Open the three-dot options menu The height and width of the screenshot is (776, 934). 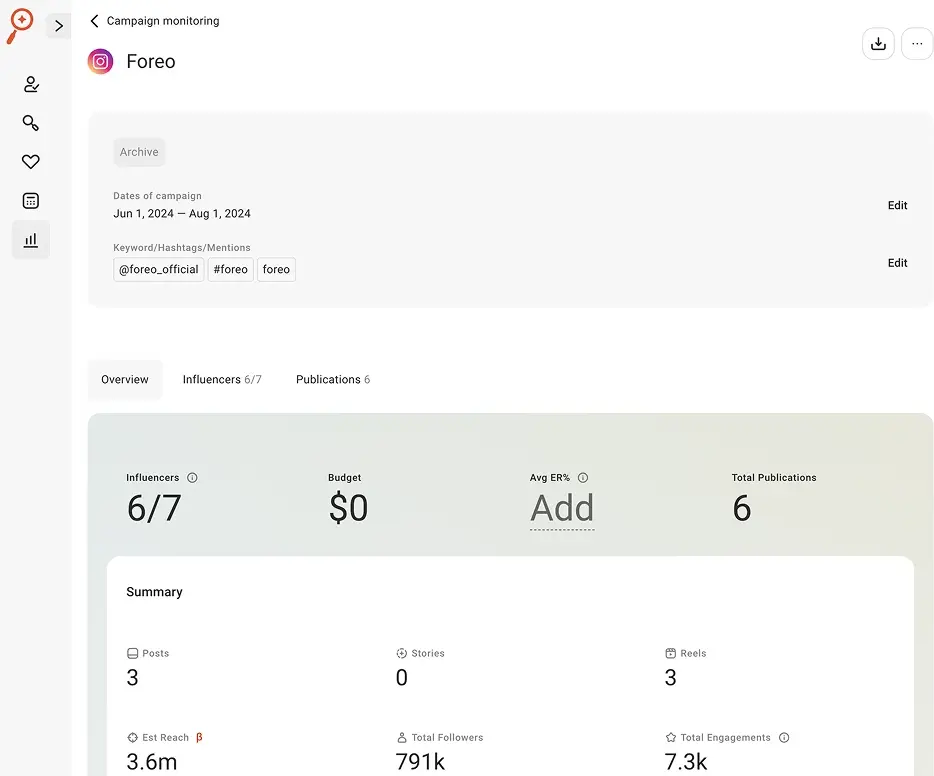[x=917, y=44]
